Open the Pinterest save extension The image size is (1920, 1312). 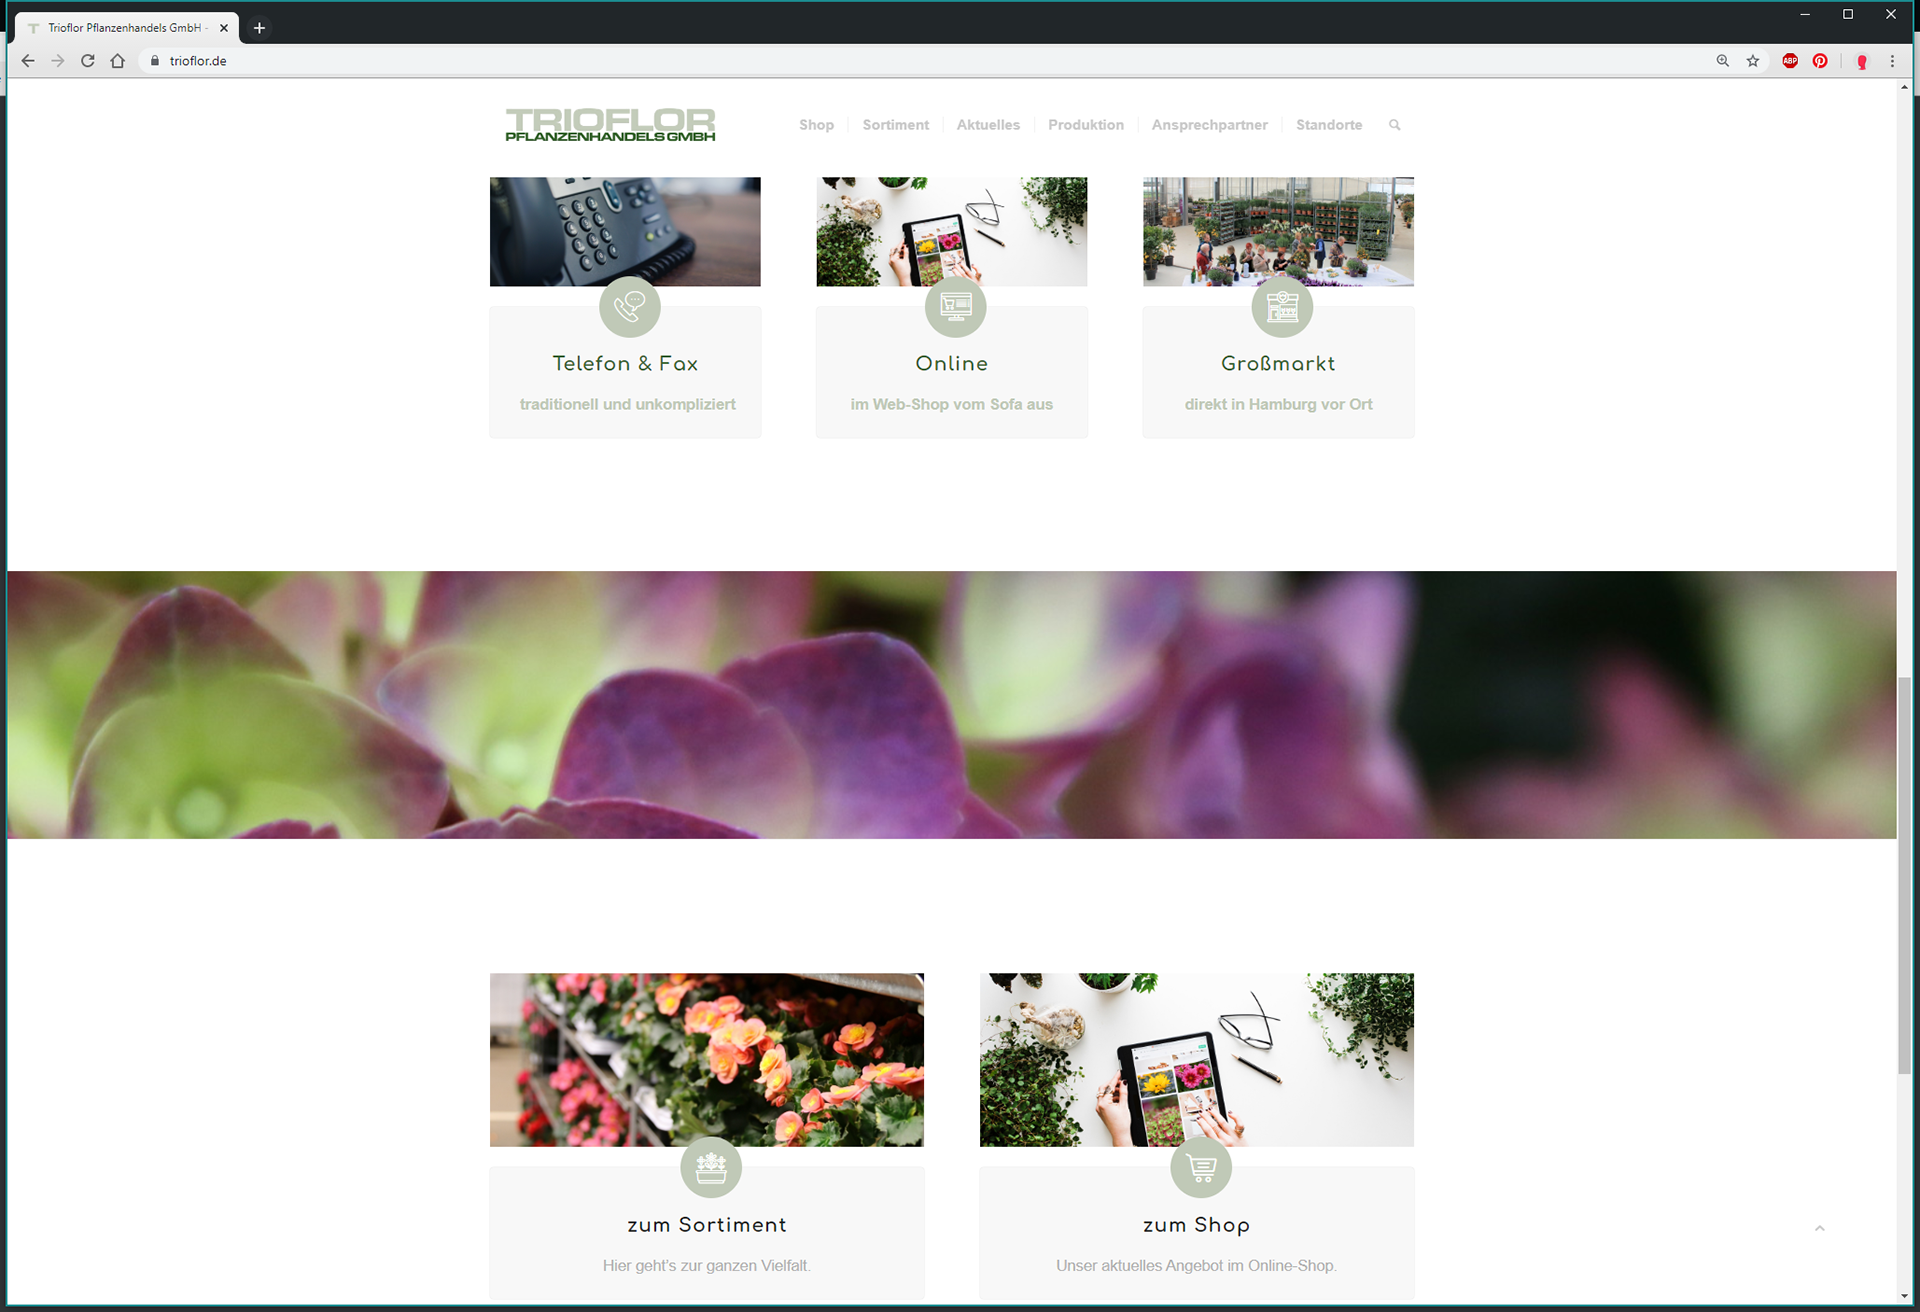pos(1820,61)
